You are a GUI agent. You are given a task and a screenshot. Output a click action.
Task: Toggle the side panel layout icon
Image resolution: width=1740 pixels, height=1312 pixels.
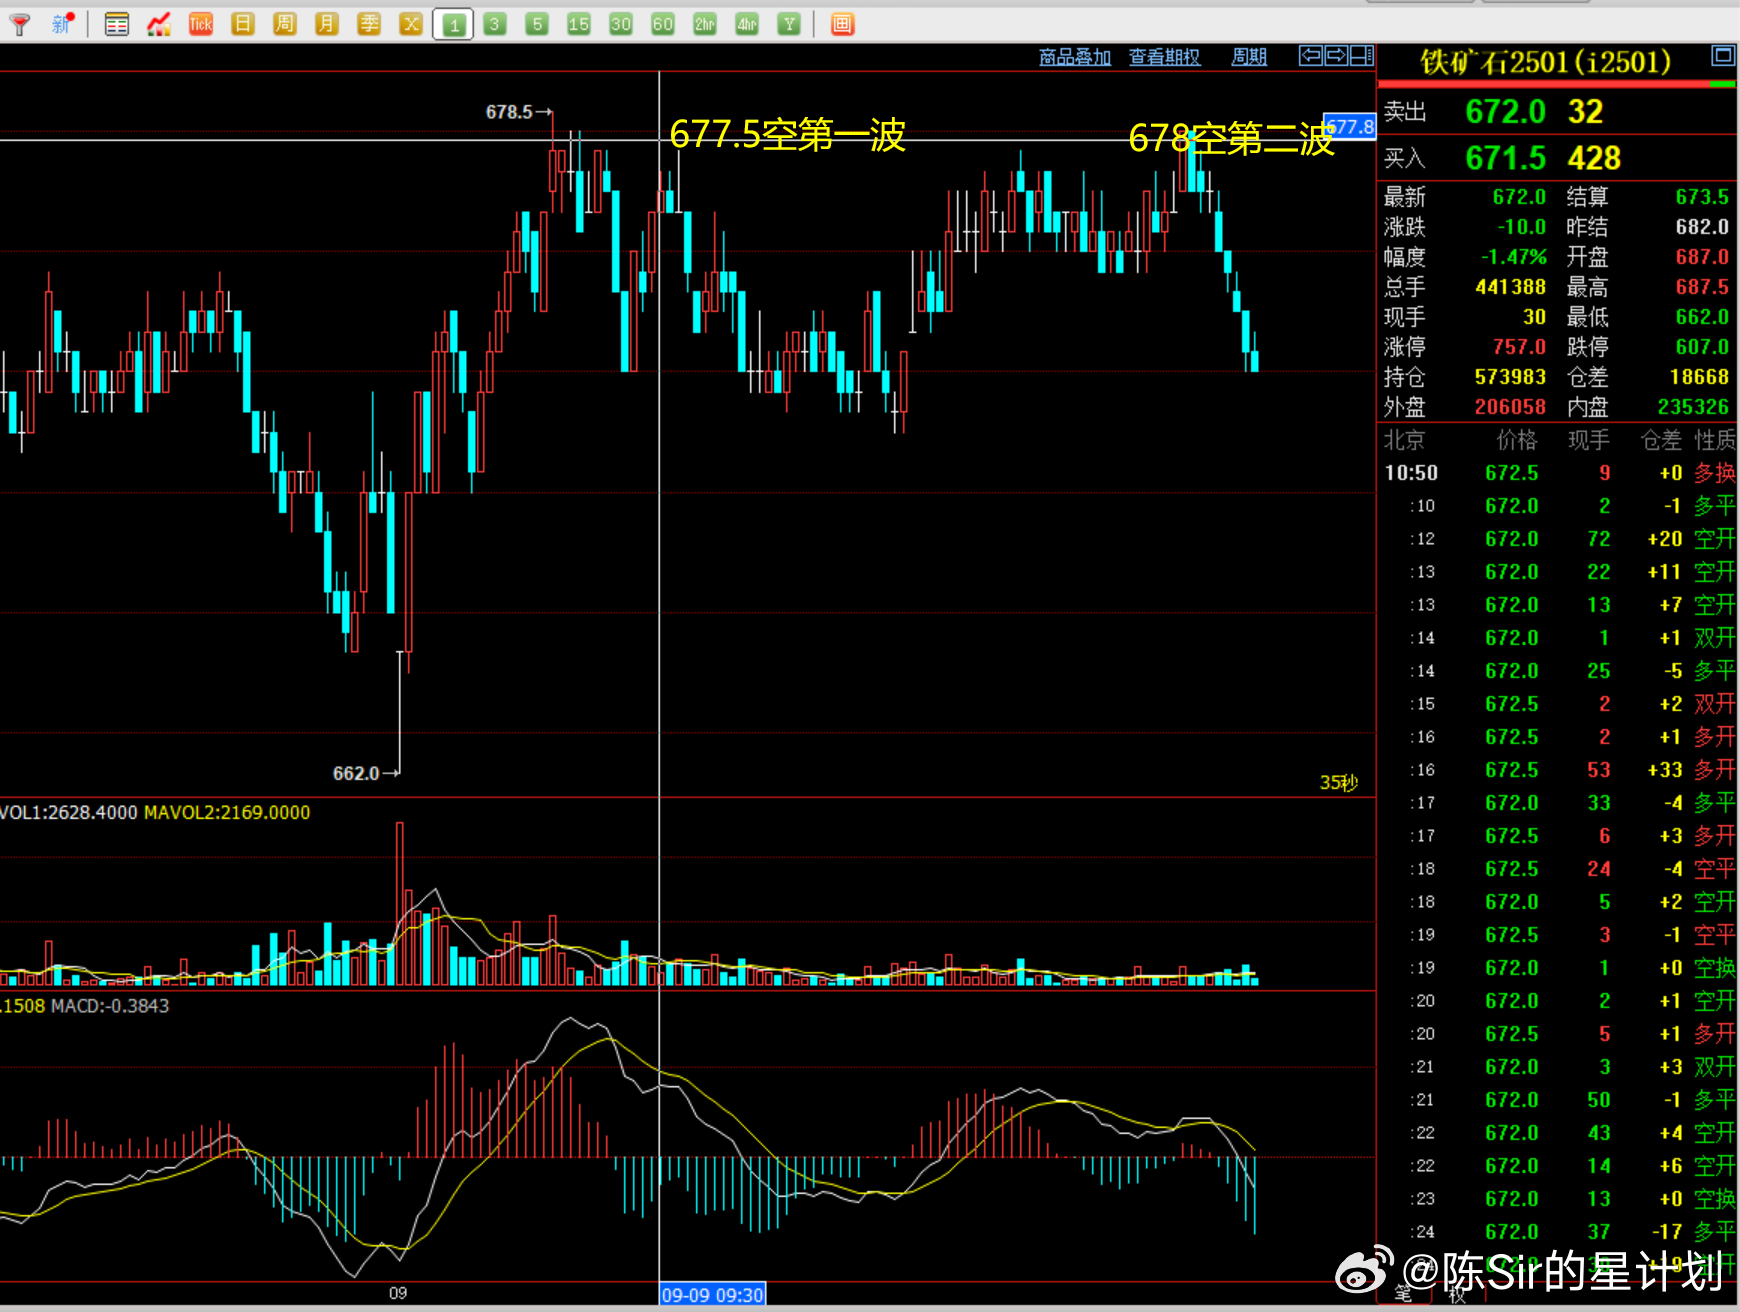tap(1361, 56)
